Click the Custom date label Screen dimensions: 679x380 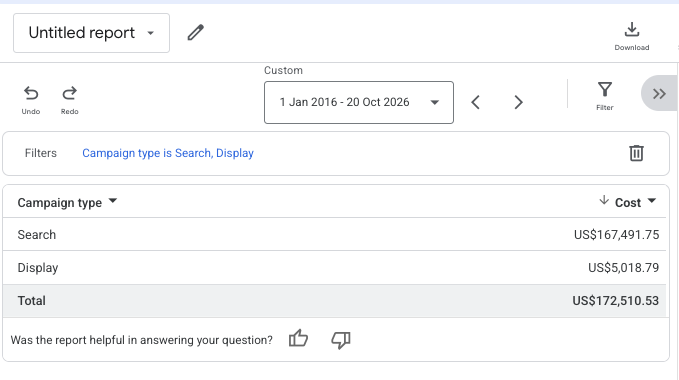pyautogui.click(x=284, y=71)
